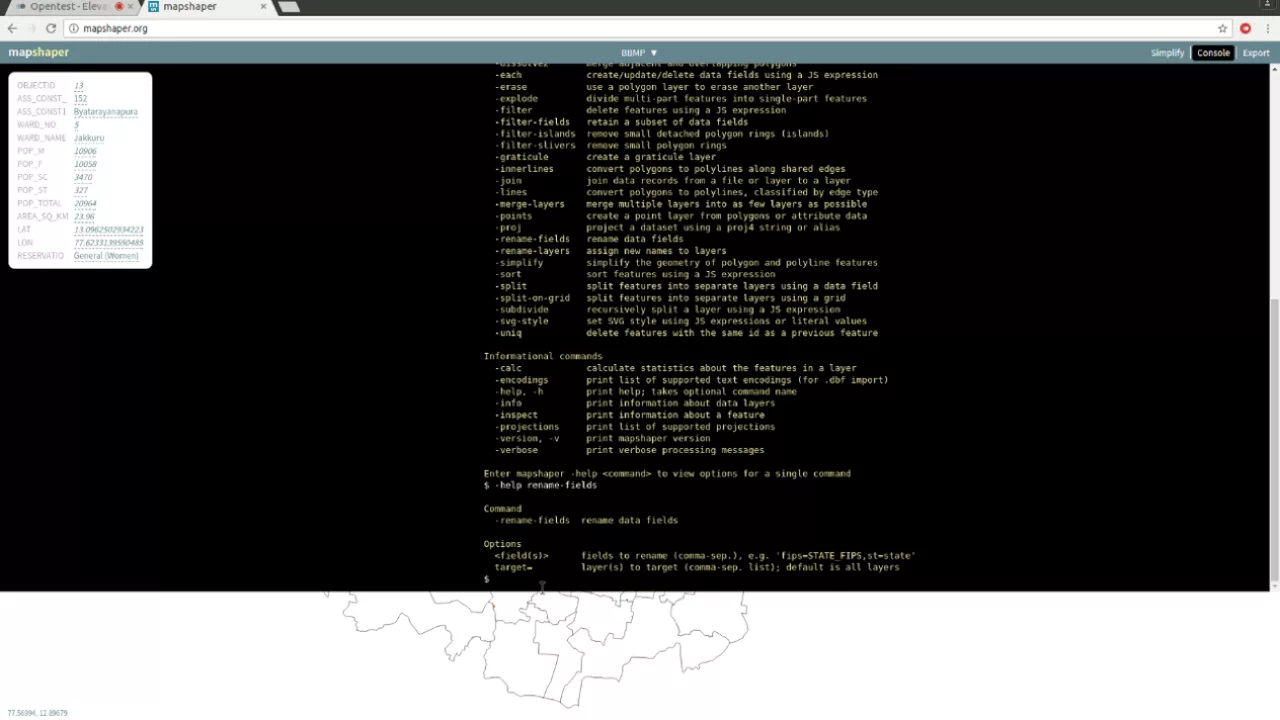
Task: Click the browser forward arrow
Action: tap(31, 28)
